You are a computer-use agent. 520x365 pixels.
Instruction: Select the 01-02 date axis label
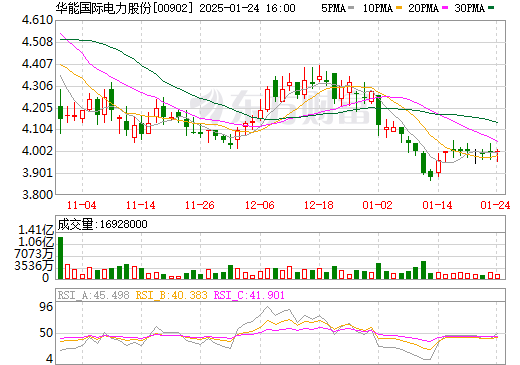click(x=378, y=205)
